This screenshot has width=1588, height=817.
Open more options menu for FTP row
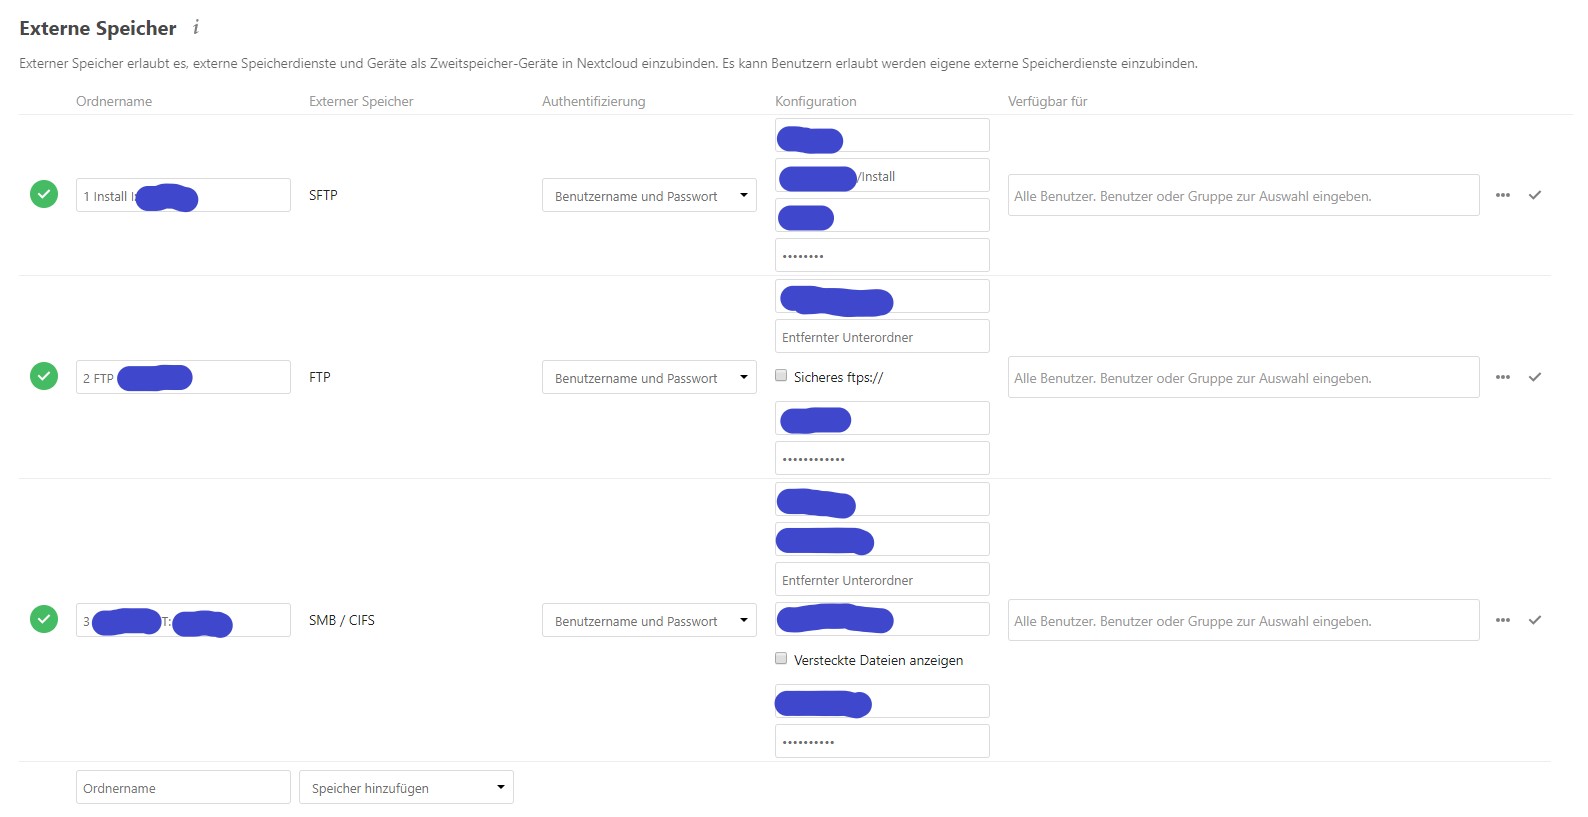(x=1502, y=377)
